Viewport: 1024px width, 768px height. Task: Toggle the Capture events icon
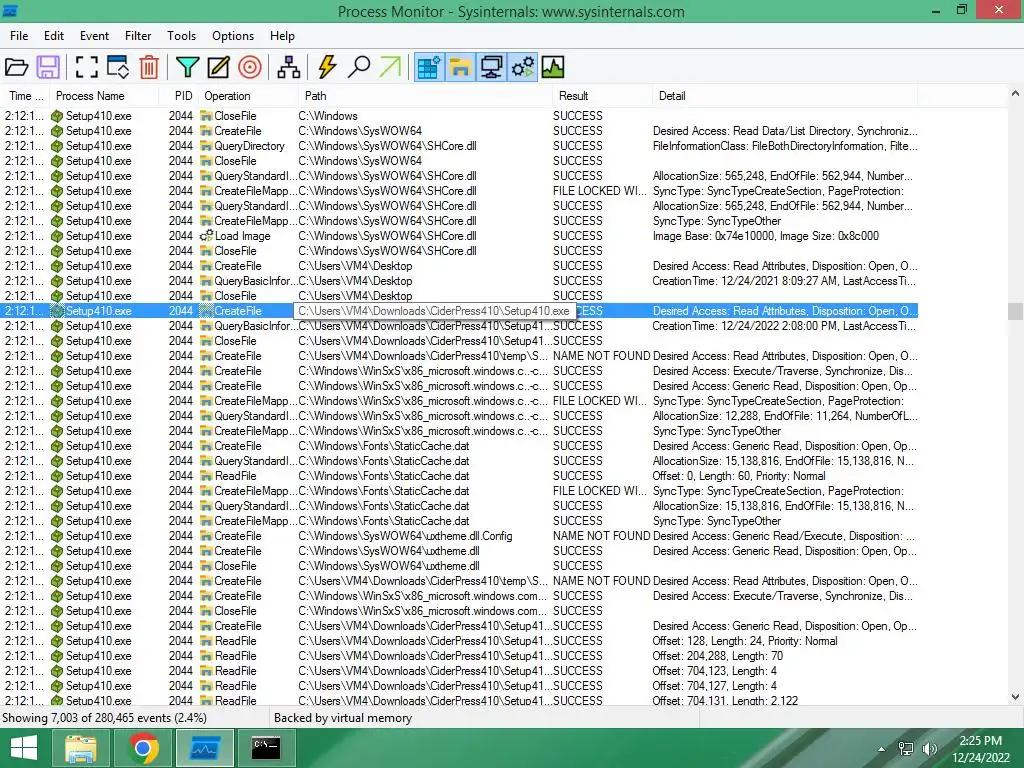click(x=86, y=67)
